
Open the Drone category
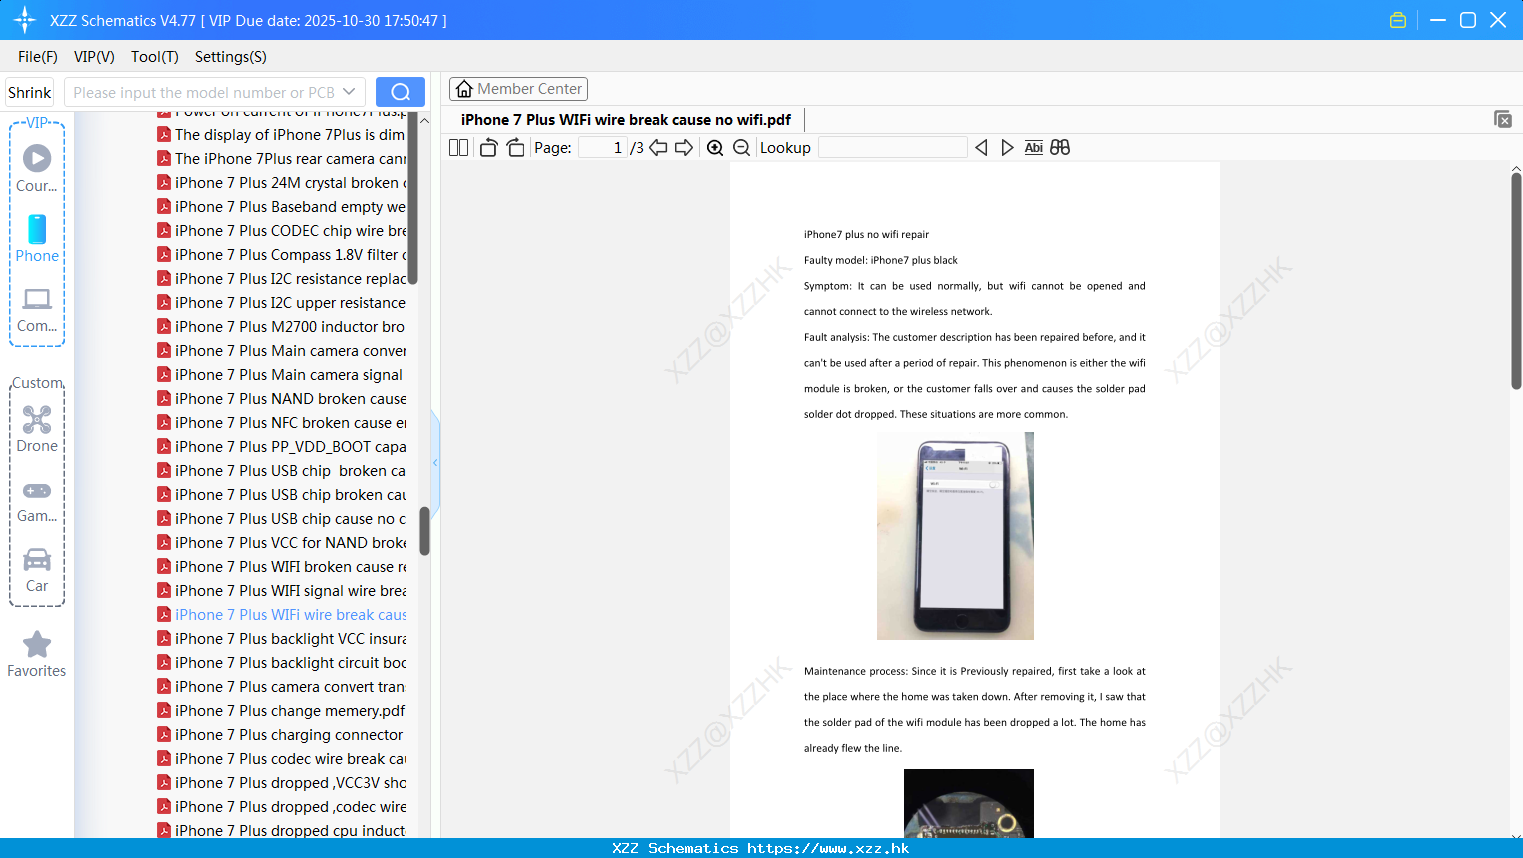click(37, 429)
